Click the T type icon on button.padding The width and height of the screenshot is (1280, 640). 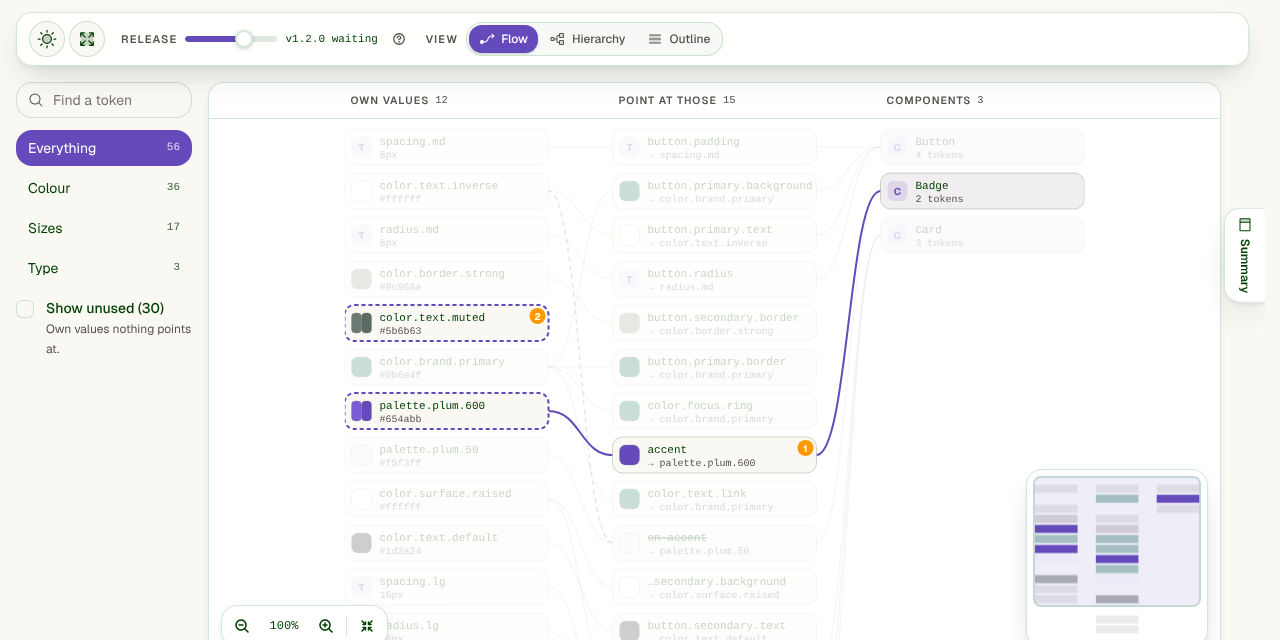(x=630, y=147)
